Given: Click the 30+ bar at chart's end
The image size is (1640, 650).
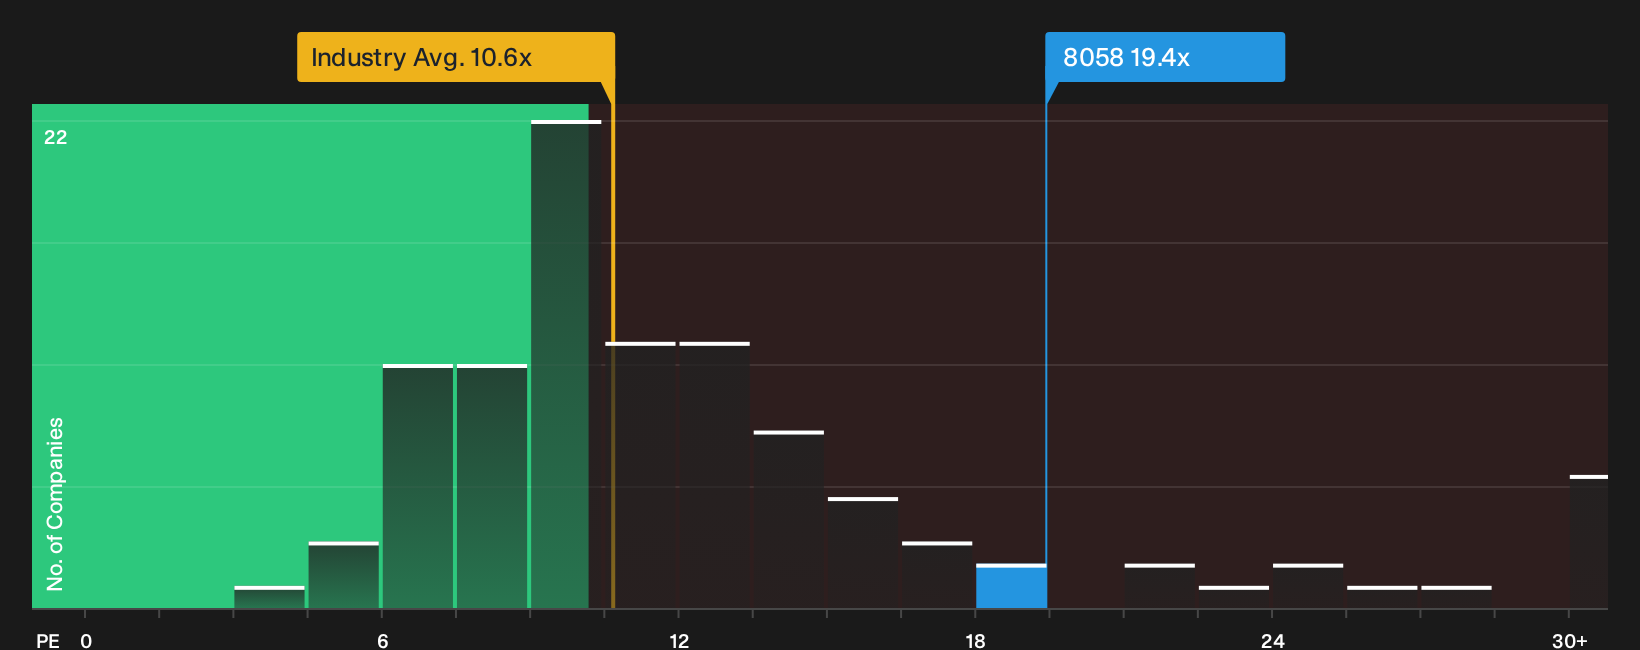Looking at the screenshot, I should point(1588,542).
